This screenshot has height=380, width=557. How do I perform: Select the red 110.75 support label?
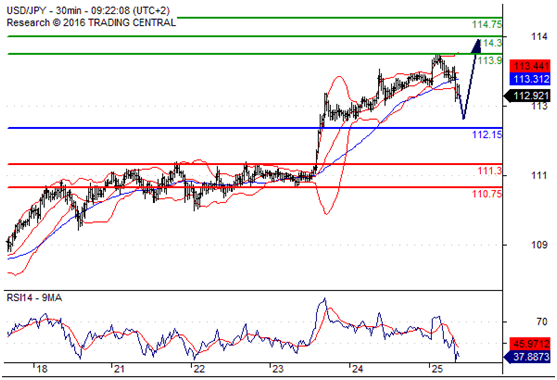487,194
